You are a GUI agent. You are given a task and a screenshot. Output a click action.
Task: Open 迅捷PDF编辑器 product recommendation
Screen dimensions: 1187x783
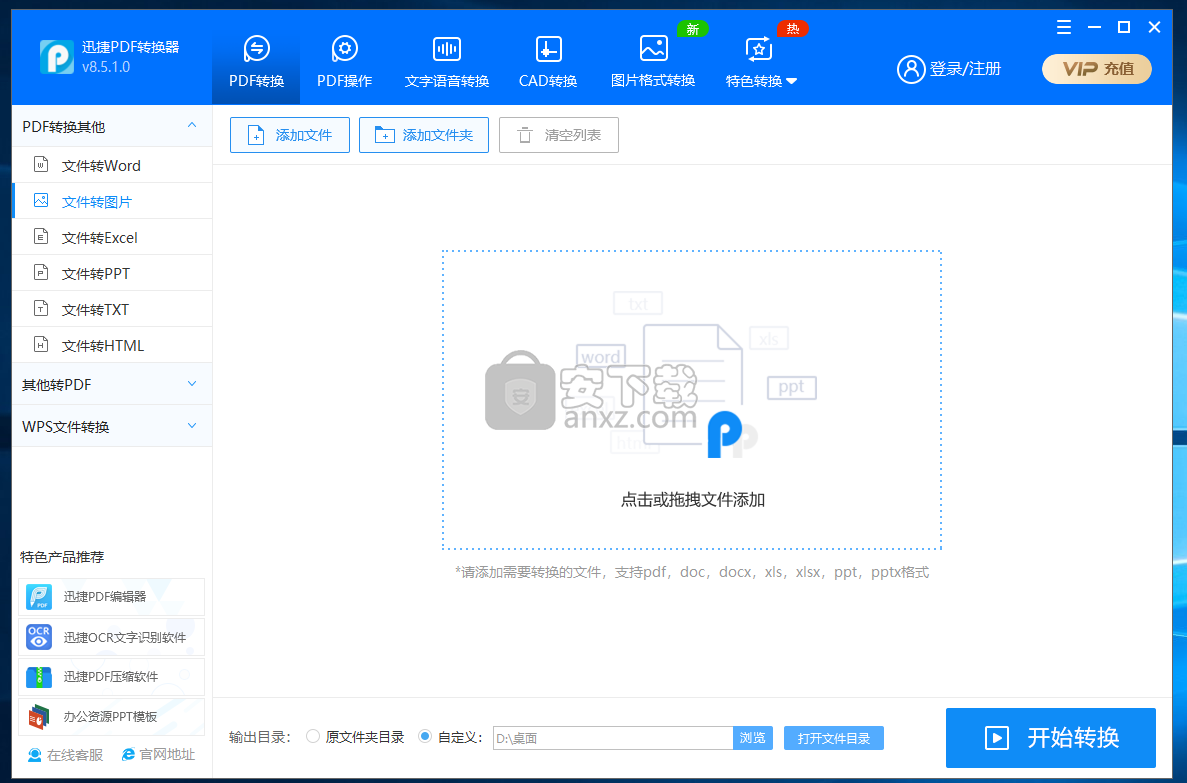(111, 597)
